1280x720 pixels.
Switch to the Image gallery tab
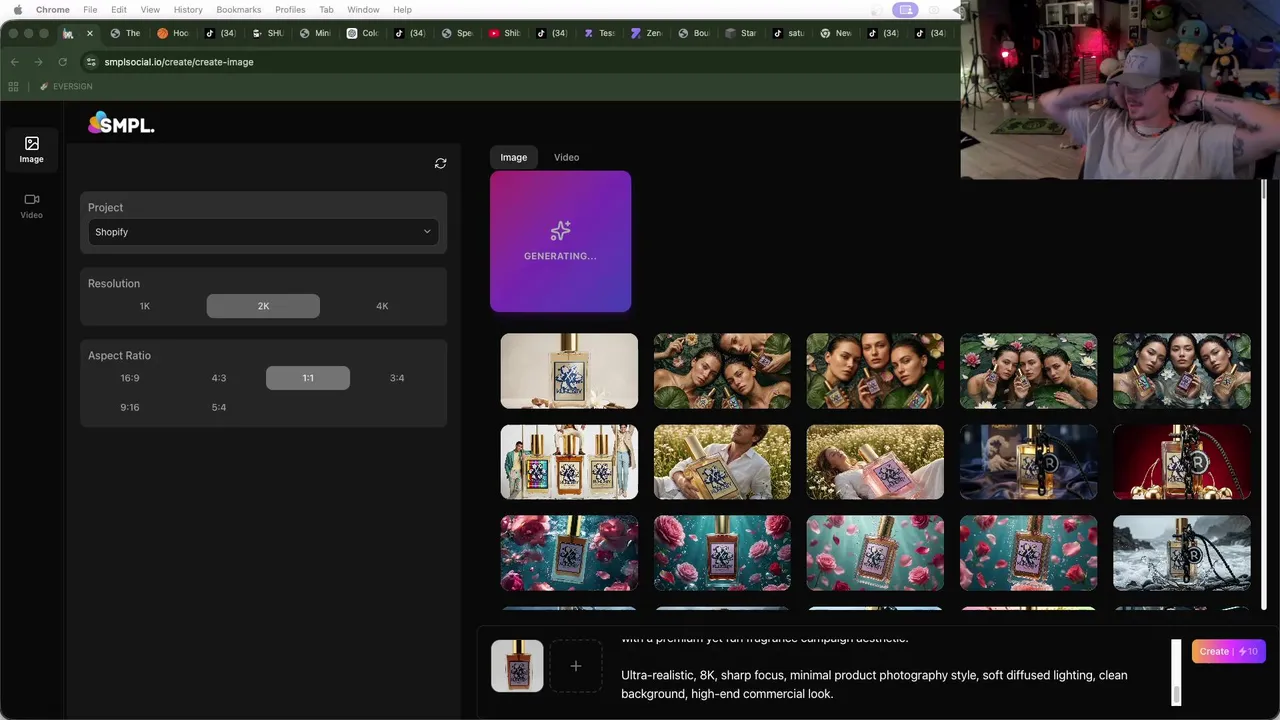514,157
